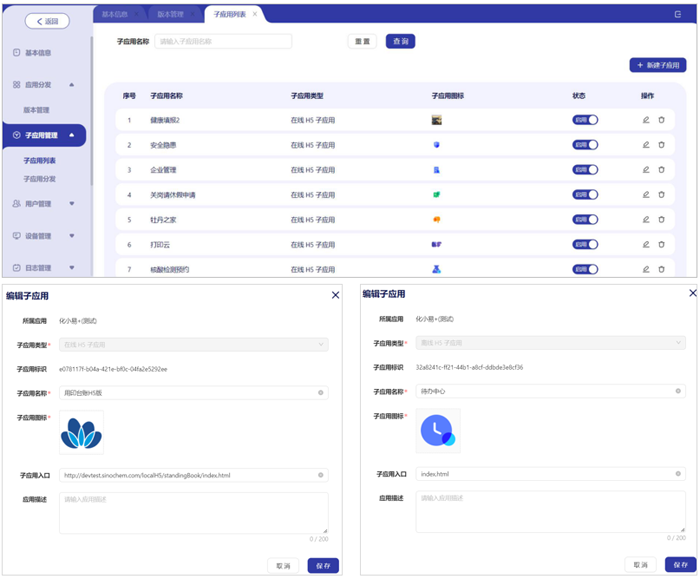The image size is (700, 579).
Task: Click the 查询 search button
Action: click(x=400, y=41)
